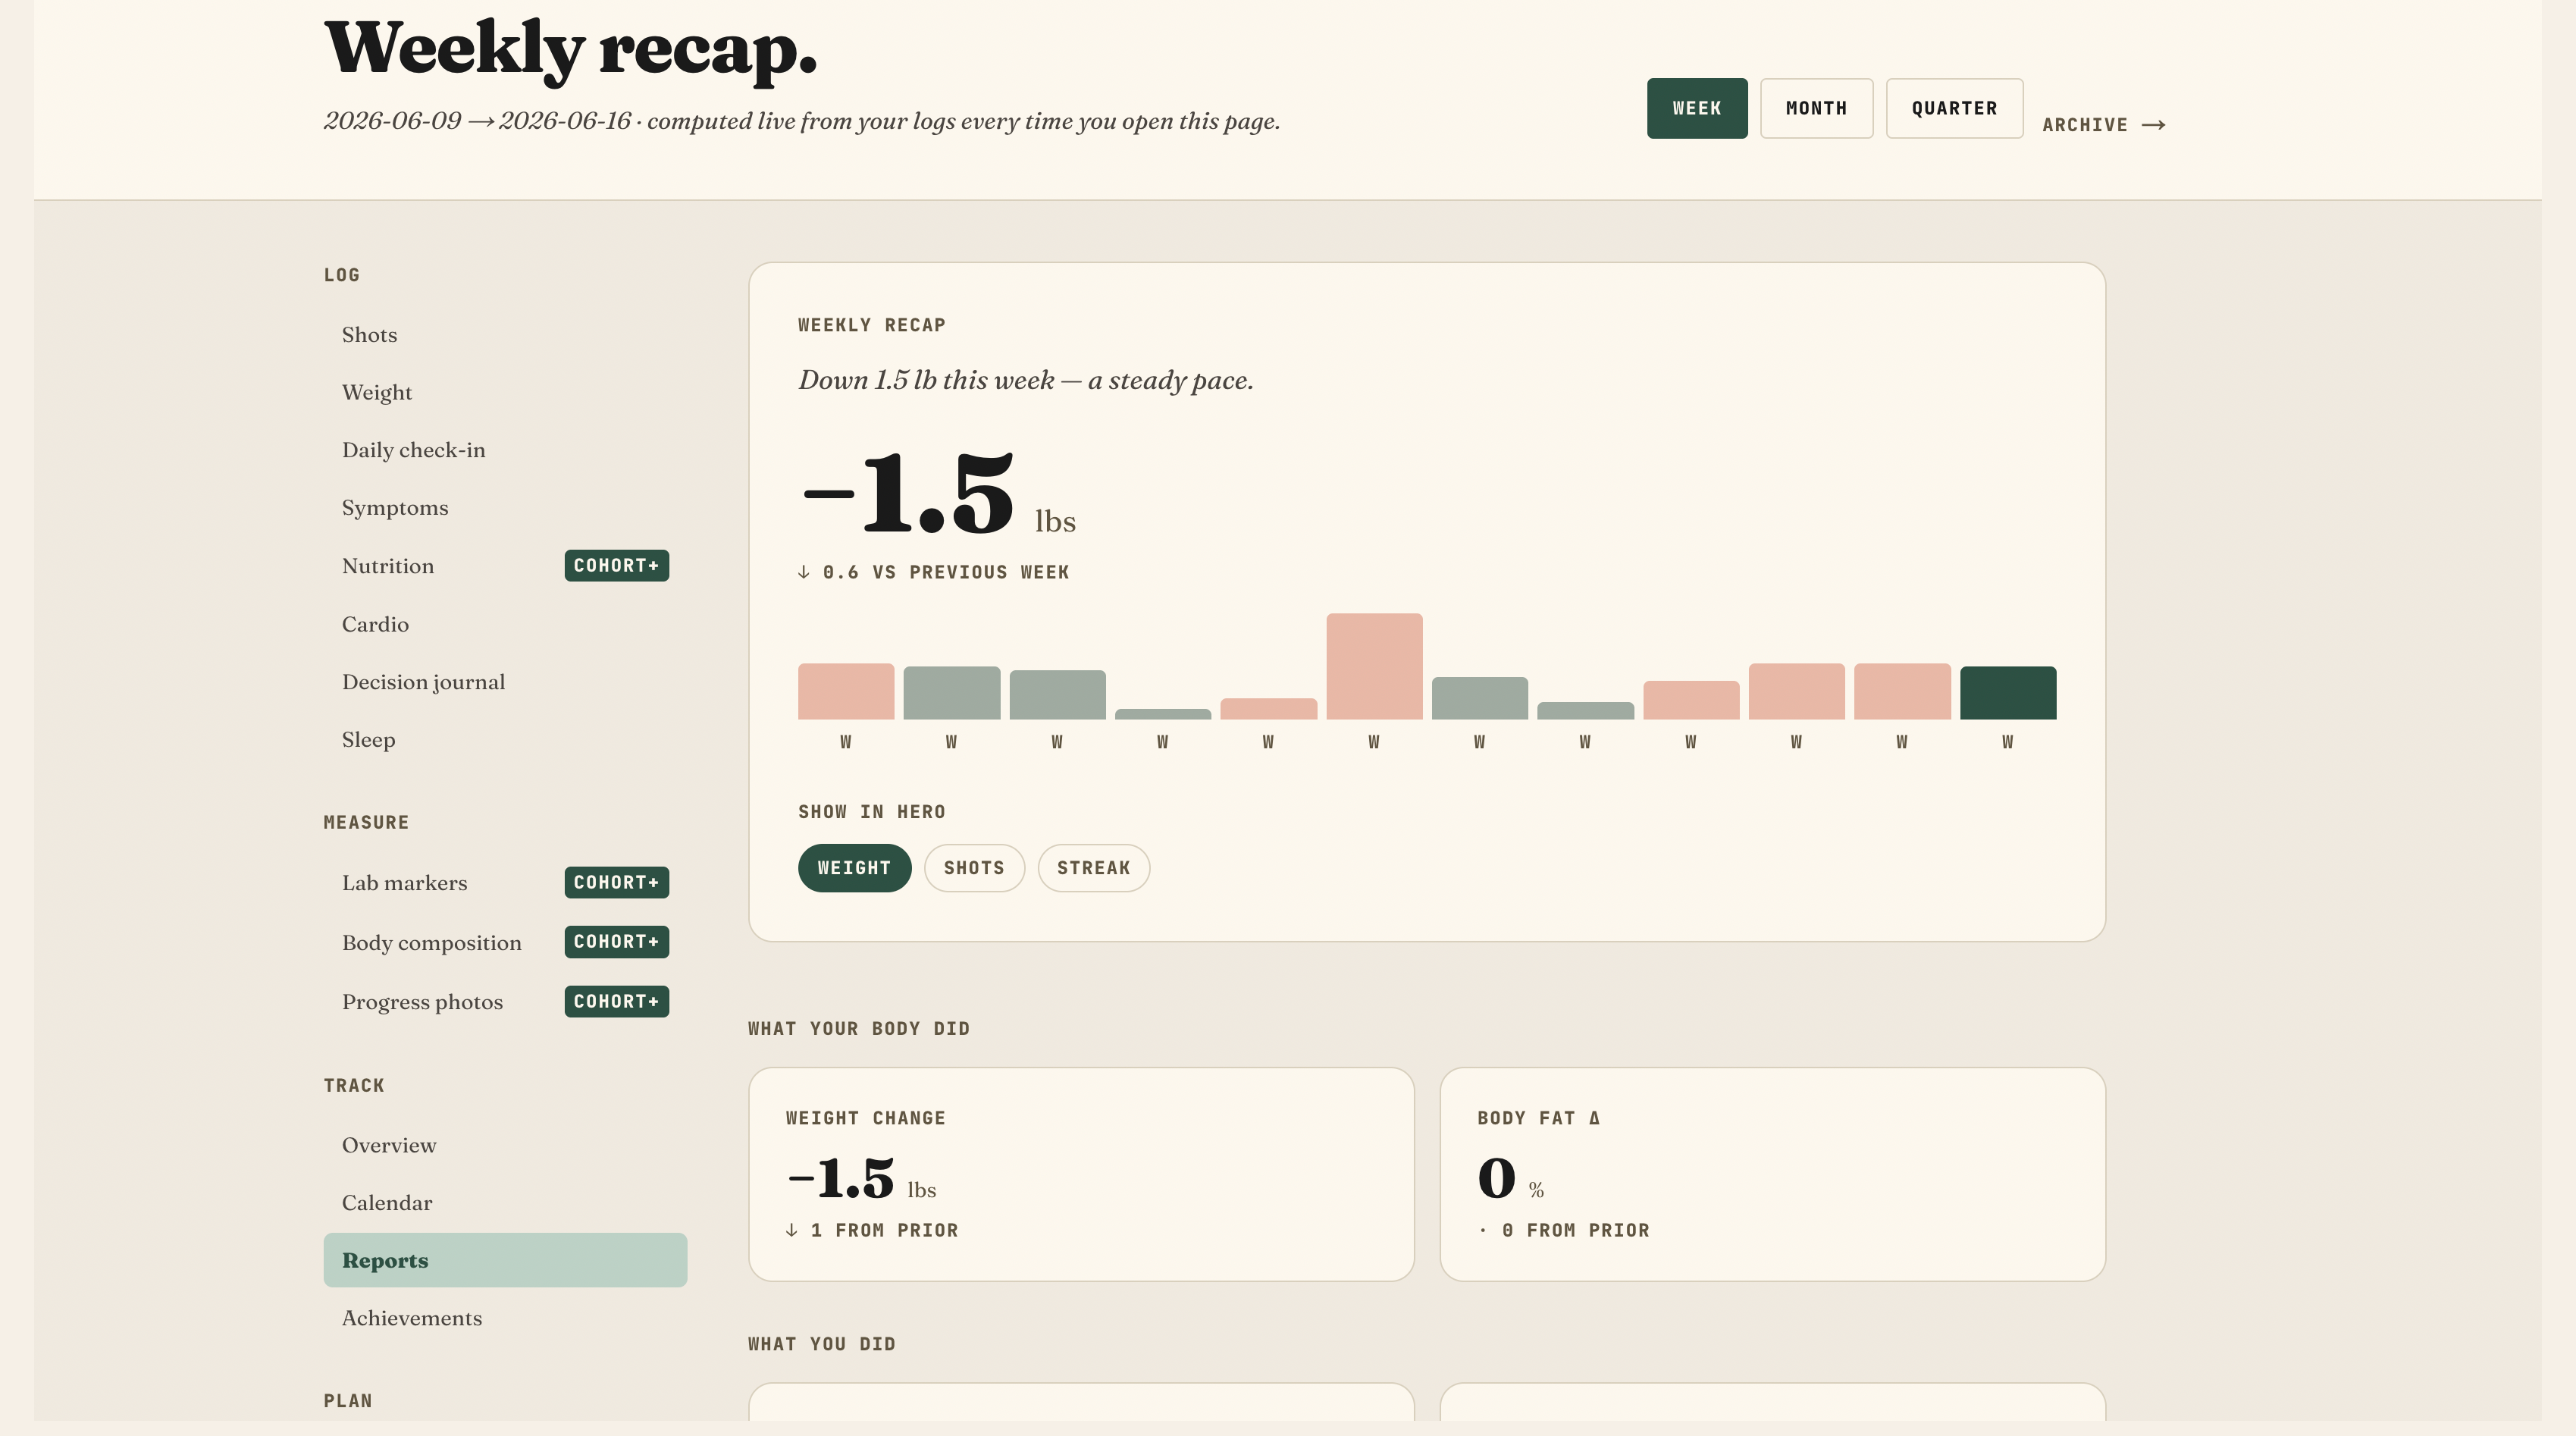Select the Reports sidebar item
The width and height of the screenshot is (2576, 1436).
[x=505, y=1260]
